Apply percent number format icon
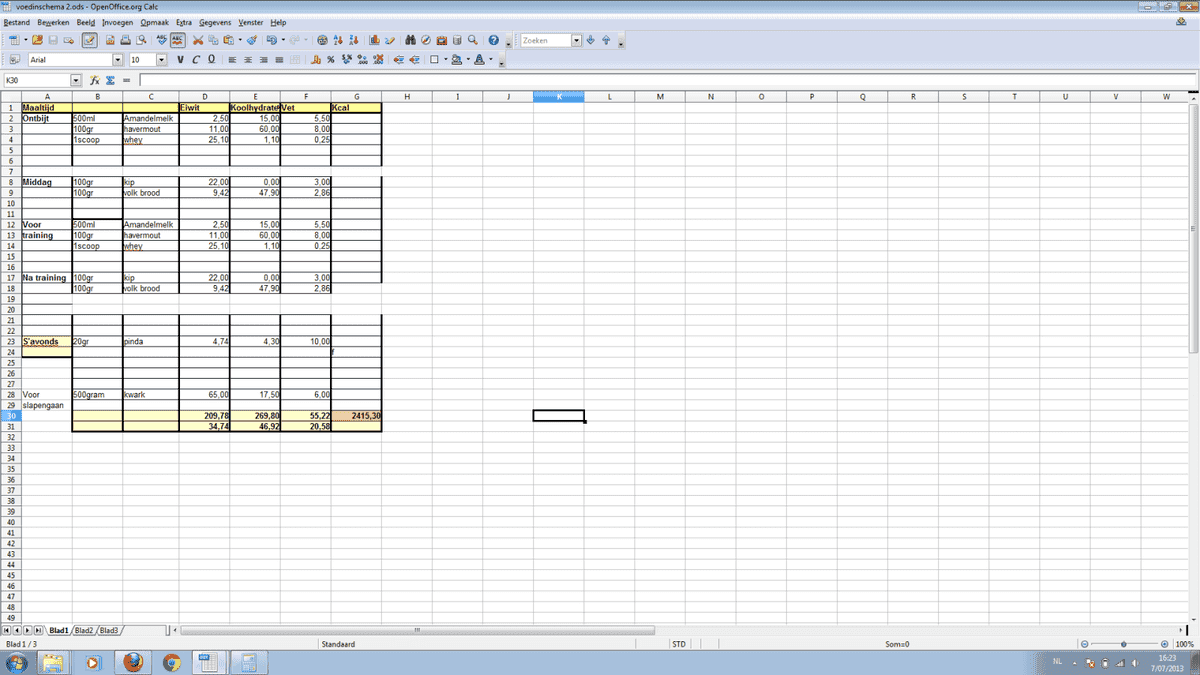 point(331,60)
